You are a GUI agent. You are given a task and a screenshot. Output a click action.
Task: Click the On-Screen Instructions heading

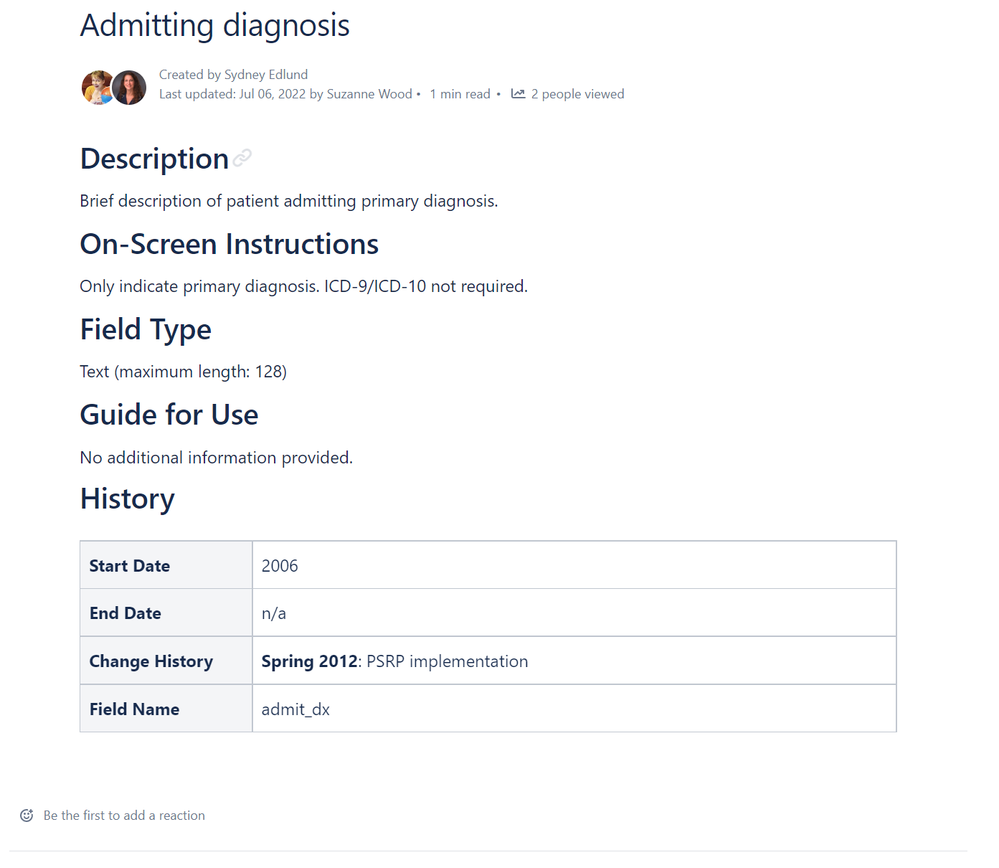229,244
